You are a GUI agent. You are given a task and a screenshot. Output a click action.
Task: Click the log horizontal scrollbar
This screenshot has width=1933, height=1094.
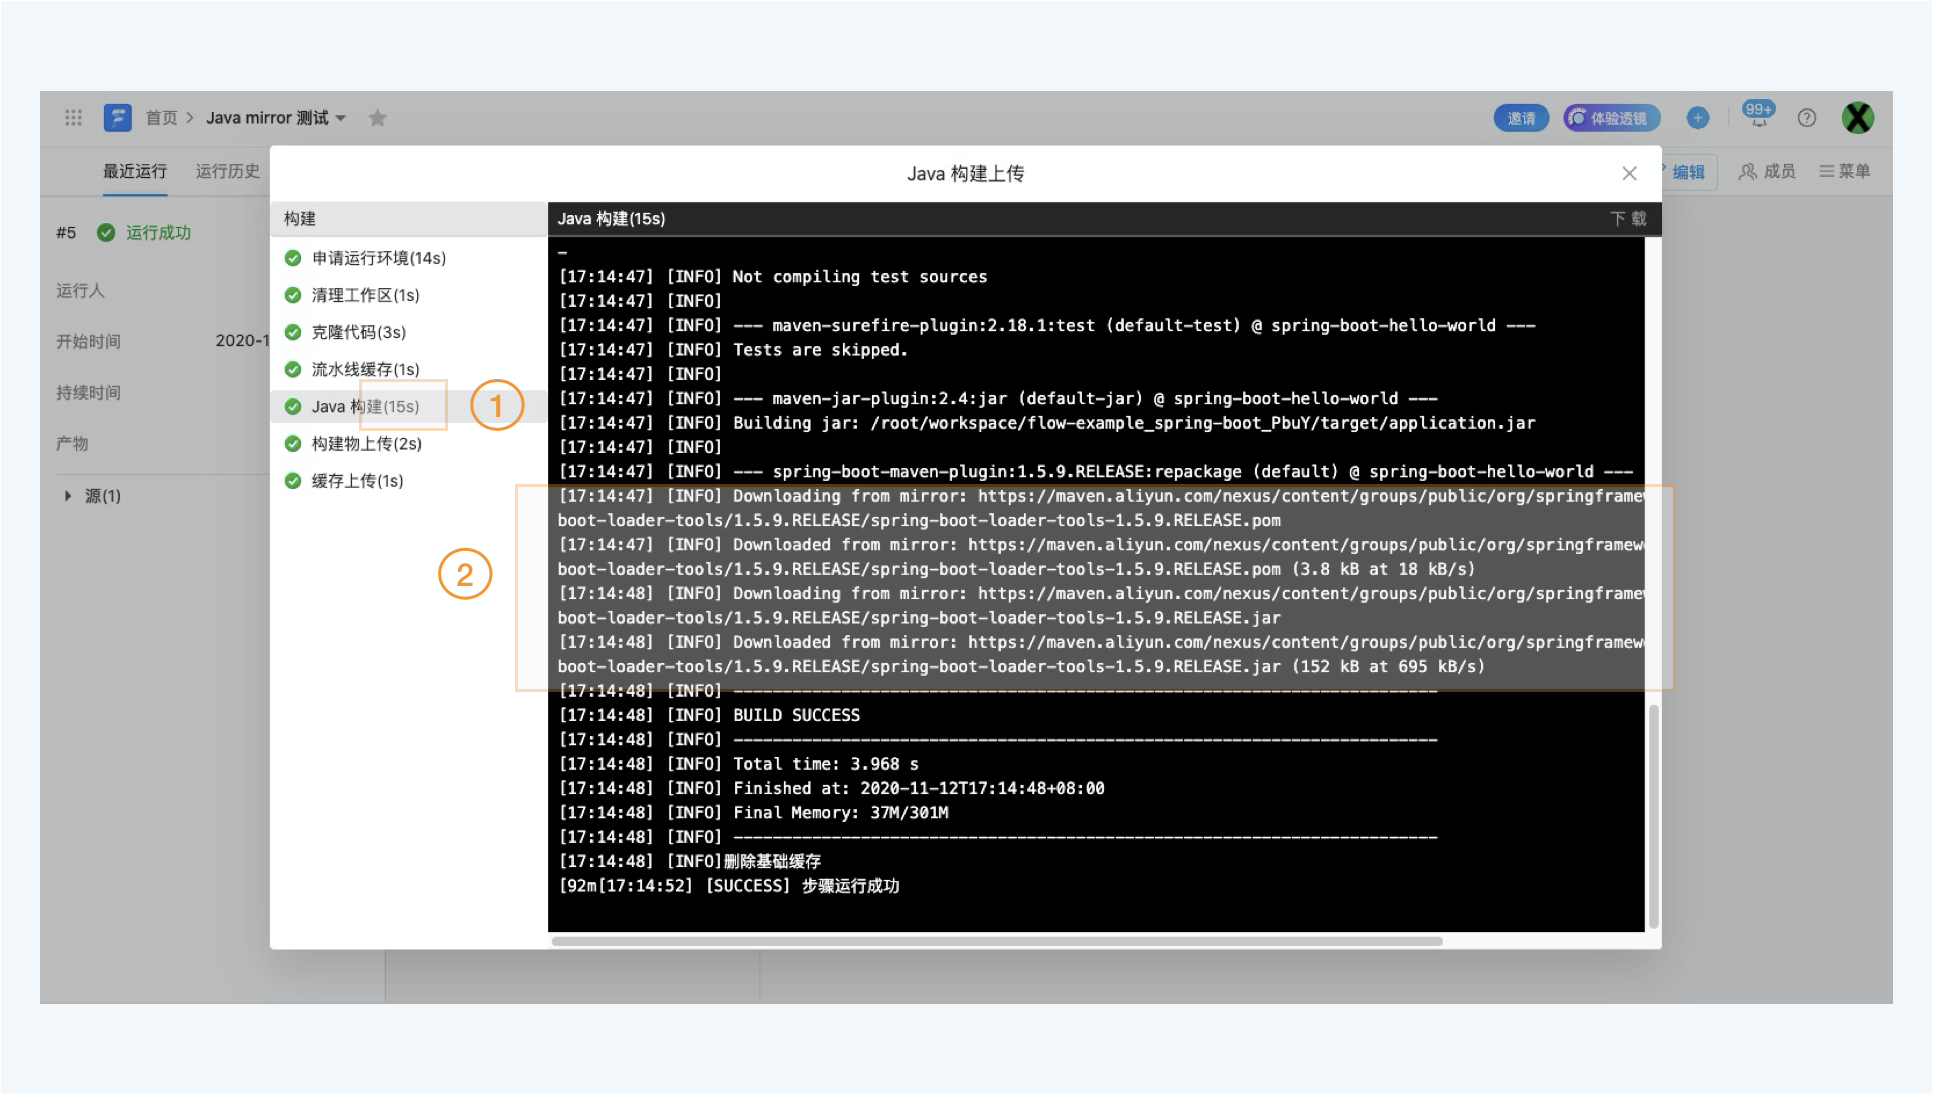tap(997, 941)
